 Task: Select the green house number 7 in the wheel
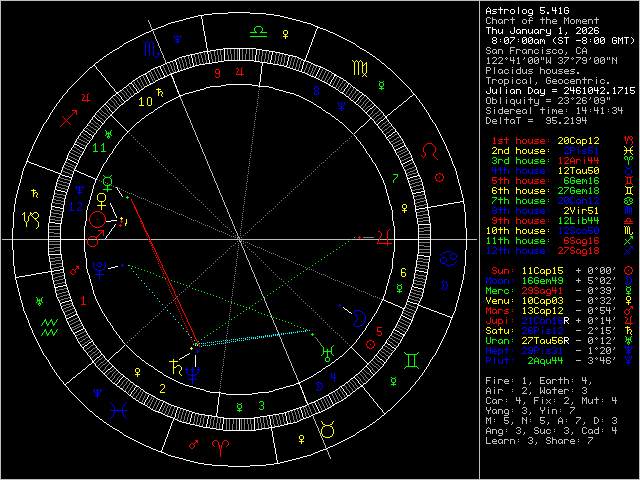click(395, 178)
